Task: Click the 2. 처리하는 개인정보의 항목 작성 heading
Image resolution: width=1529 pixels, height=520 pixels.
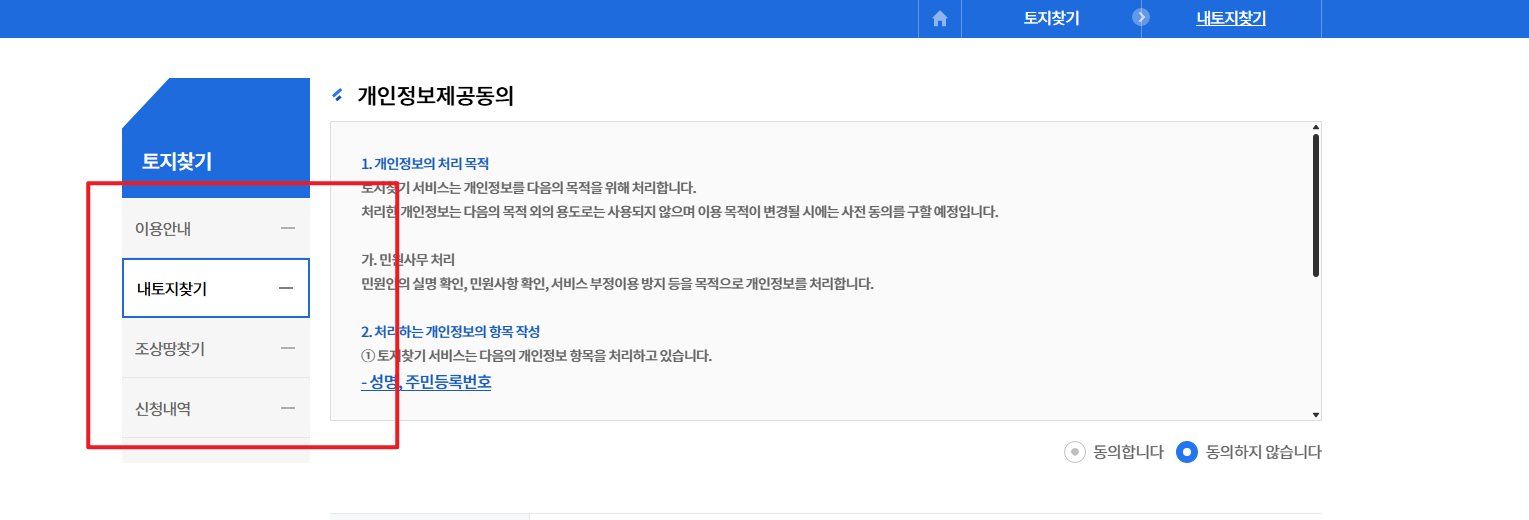Action: tap(451, 331)
